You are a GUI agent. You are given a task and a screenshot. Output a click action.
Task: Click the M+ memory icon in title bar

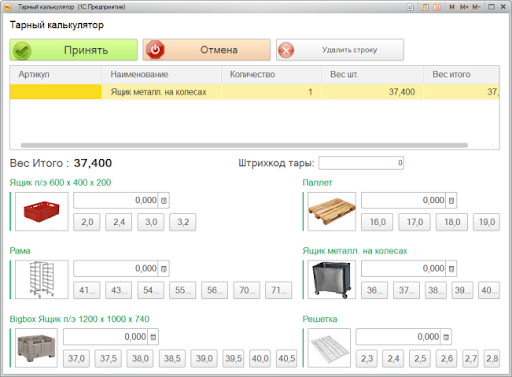pos(464,7)
